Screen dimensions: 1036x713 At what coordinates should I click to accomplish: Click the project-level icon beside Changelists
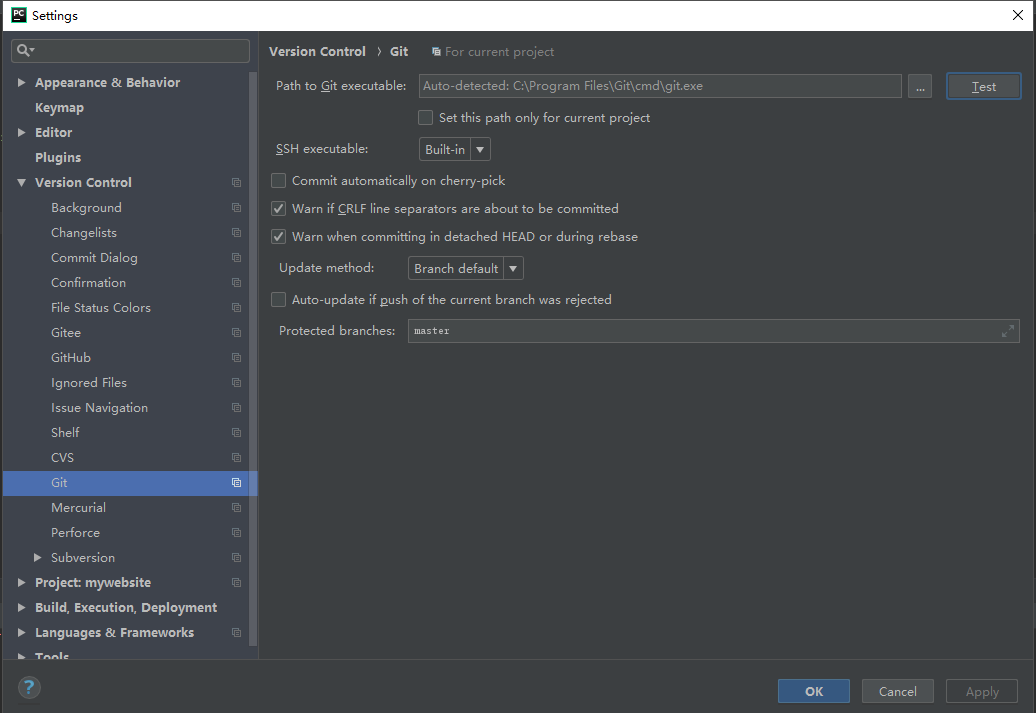coord(236,233)
